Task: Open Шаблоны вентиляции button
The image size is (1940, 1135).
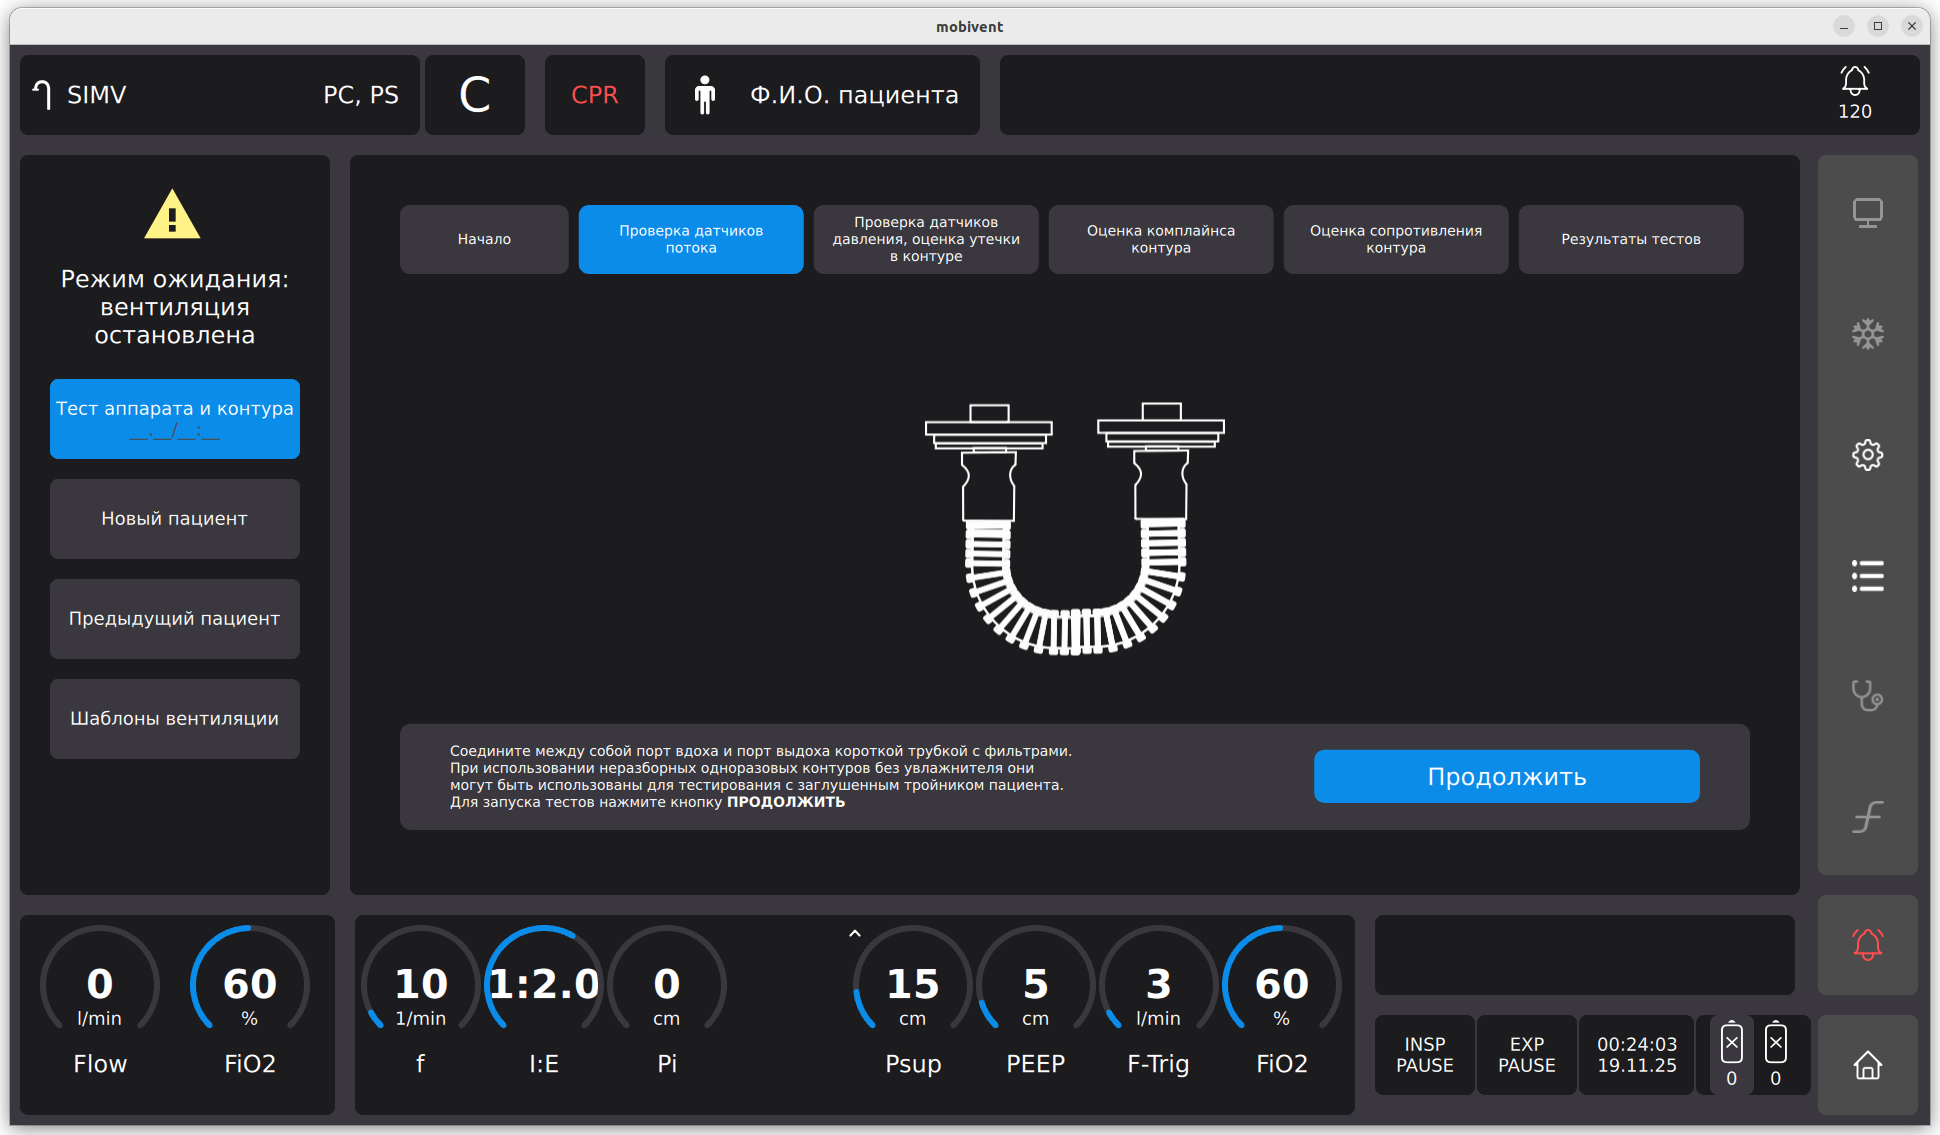Action: 175,719
